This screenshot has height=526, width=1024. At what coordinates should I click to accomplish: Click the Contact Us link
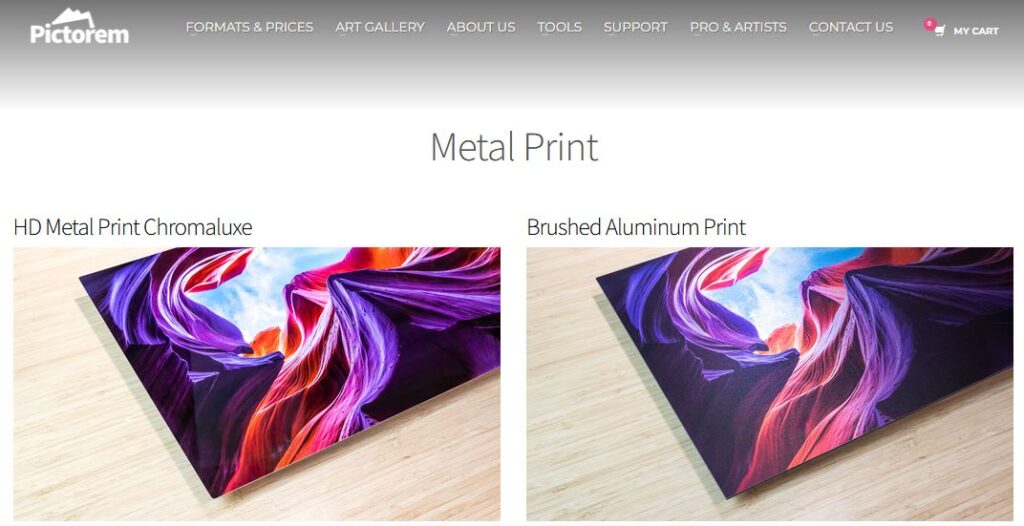[x=850, y=27]
